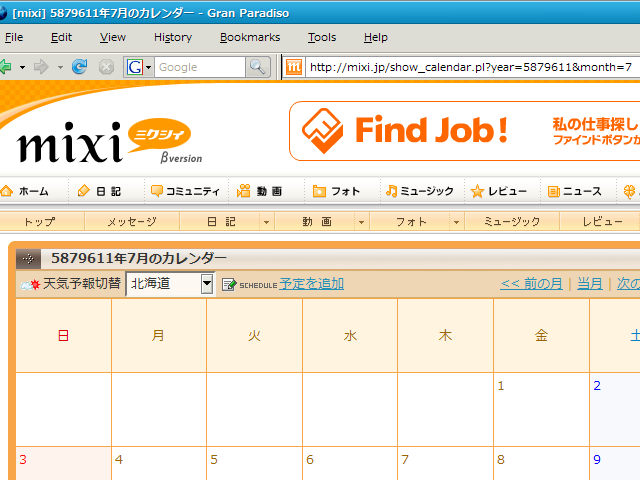Go to previous month via << 前の月
The height and width of the screenshot is (480, 640).
pyautogui.click(x=531, y=283)
